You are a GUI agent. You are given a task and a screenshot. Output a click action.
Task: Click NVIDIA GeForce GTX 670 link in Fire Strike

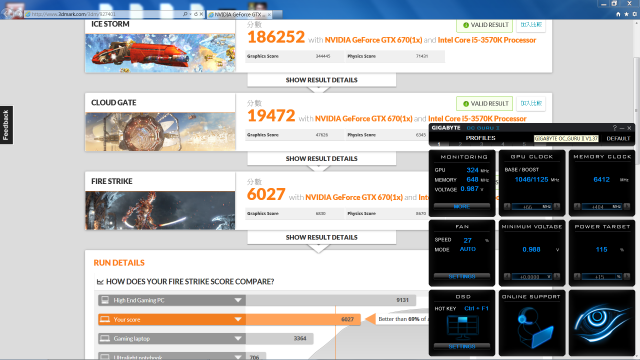click(354, 197)
